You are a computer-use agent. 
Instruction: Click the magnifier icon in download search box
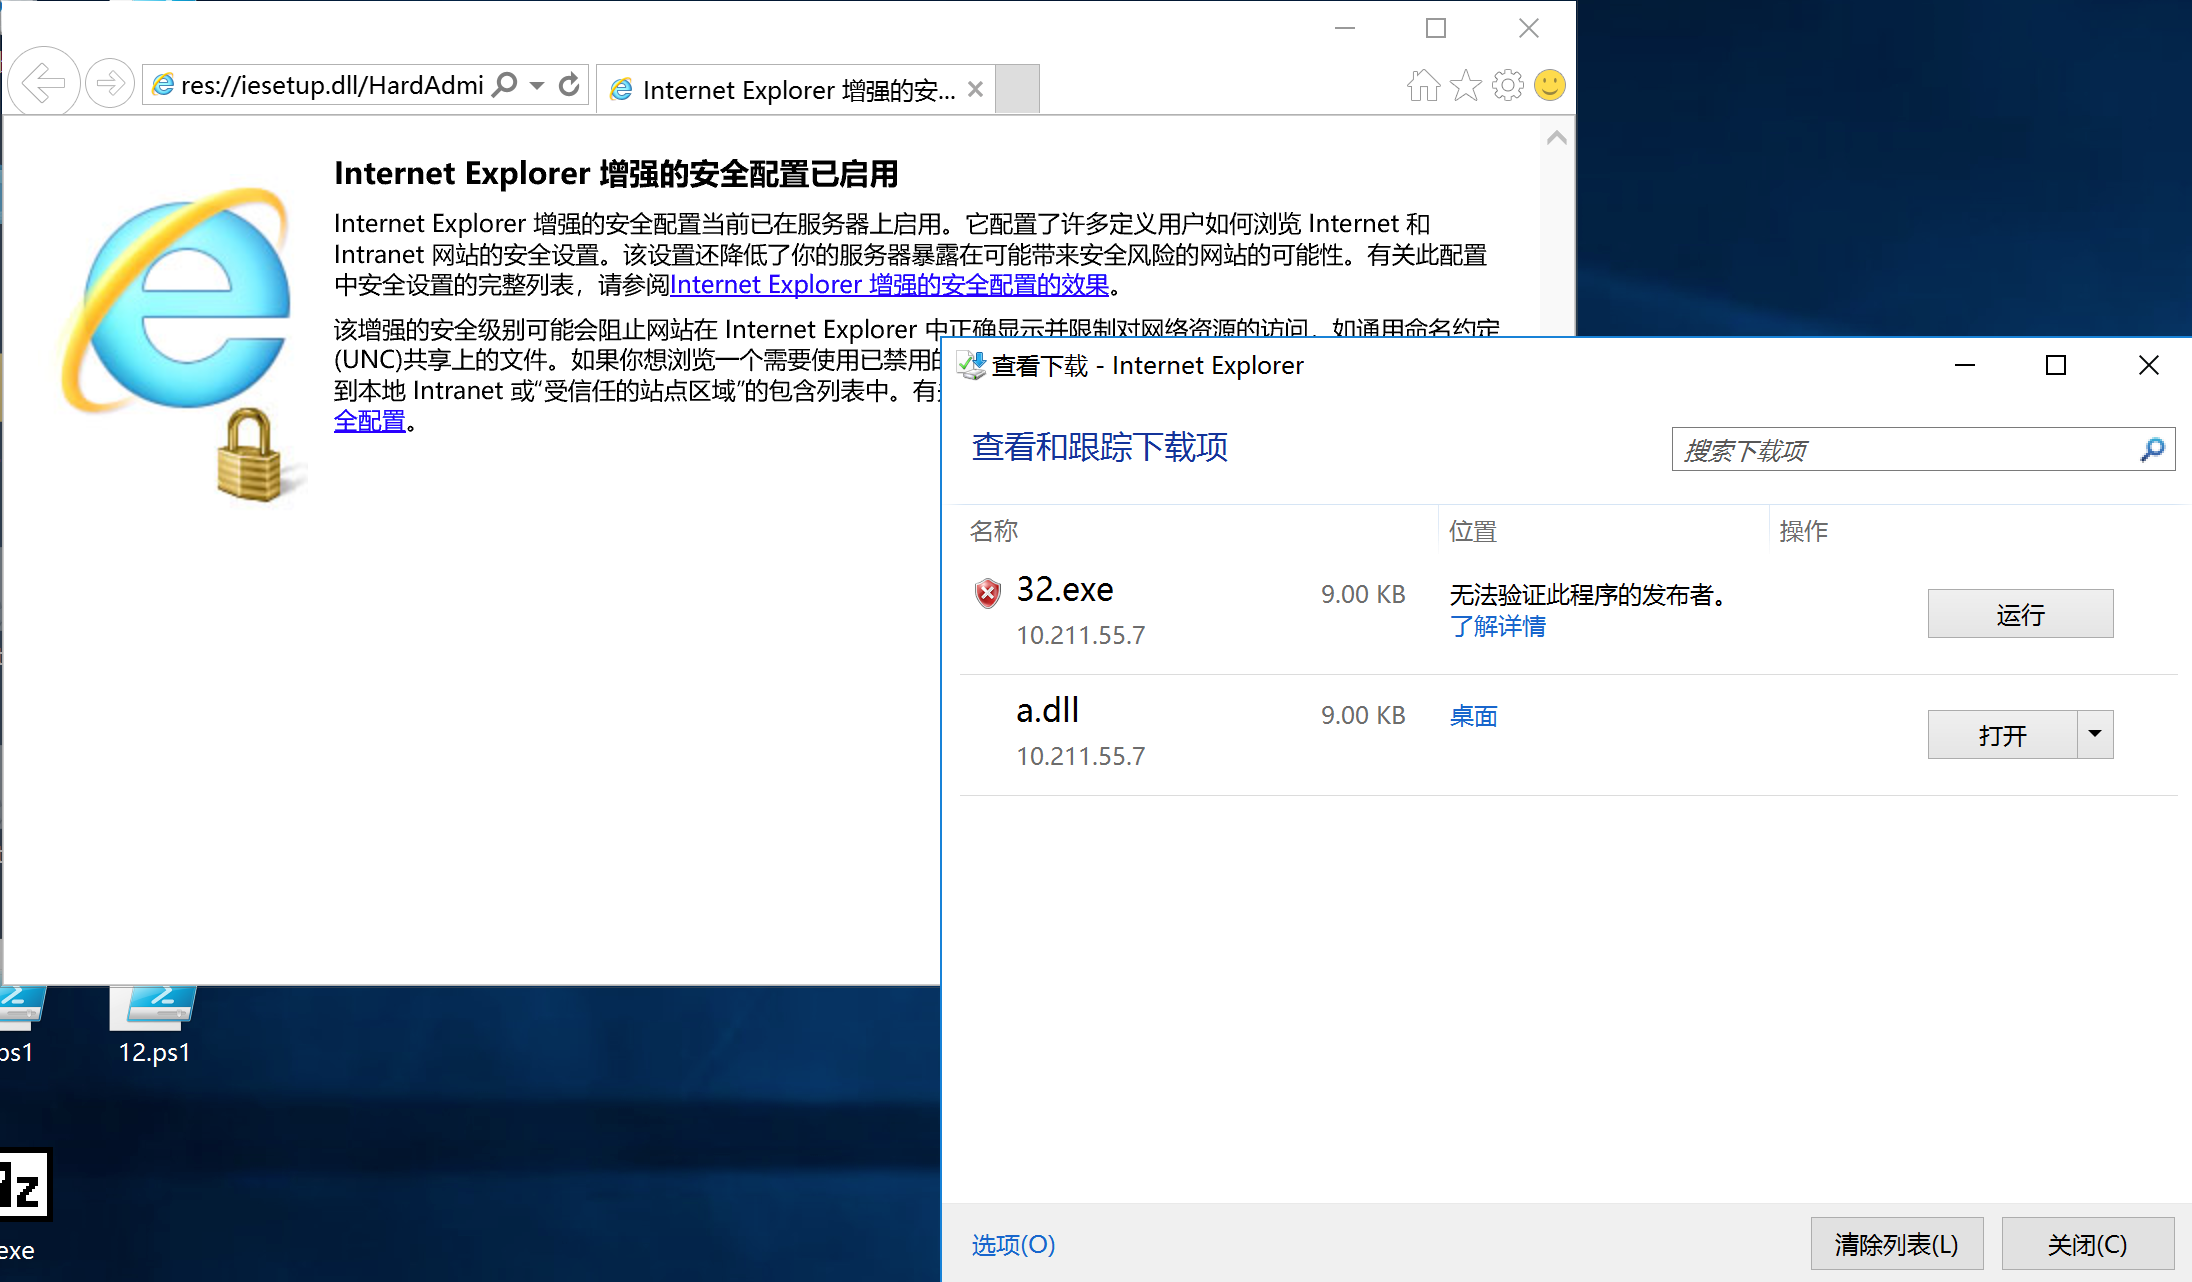(x=2150, y=449)
